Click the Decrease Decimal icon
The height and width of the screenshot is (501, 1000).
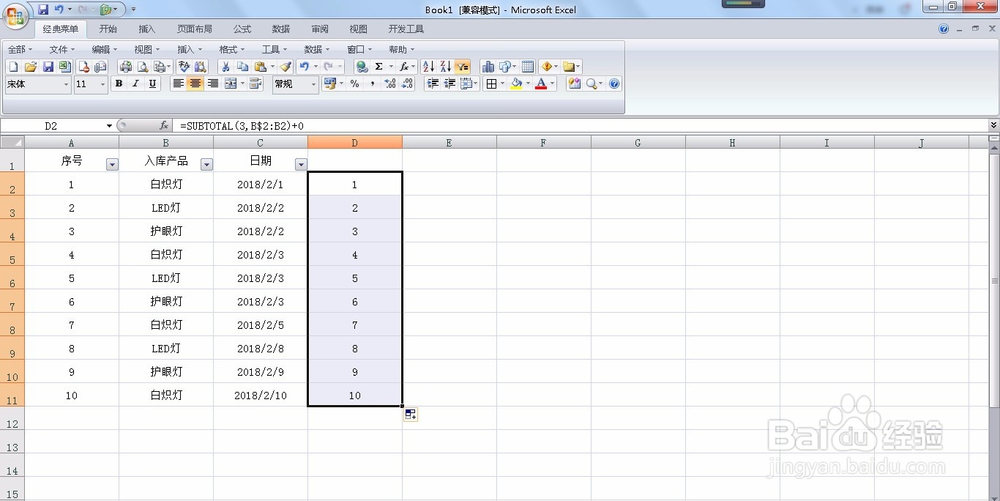[408, 84]
